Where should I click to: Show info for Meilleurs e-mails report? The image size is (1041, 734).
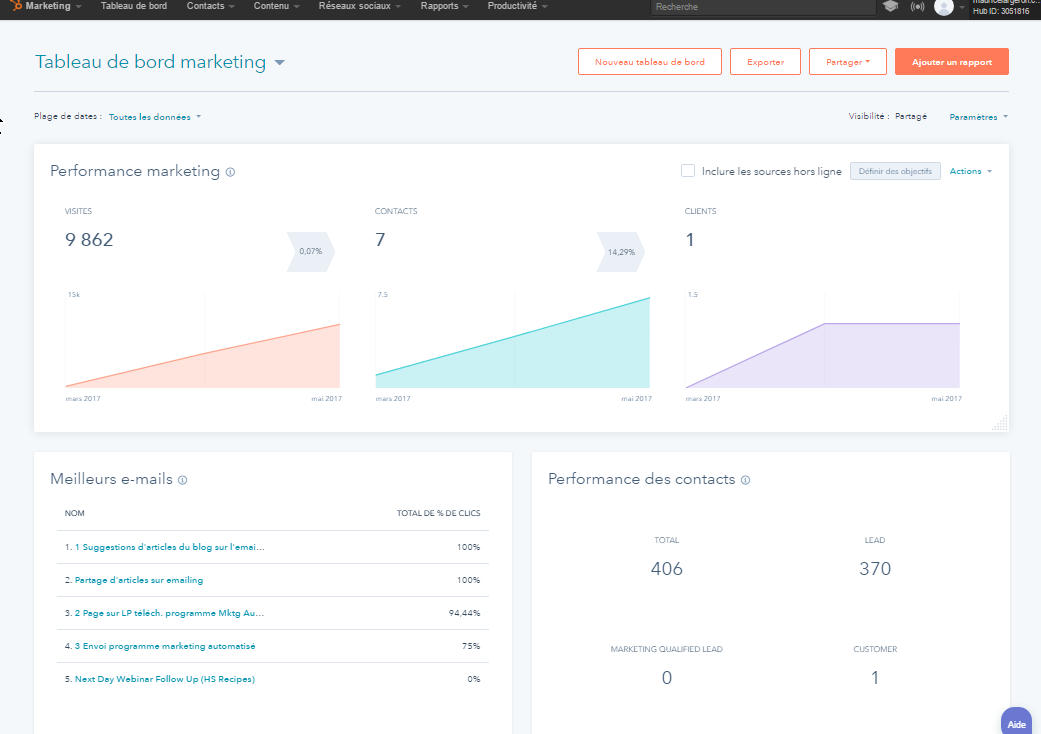tap(183, 480)
